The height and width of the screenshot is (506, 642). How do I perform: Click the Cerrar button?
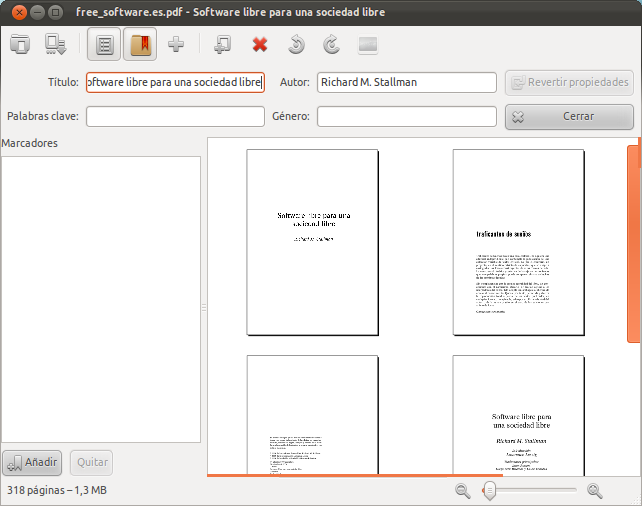569,117
